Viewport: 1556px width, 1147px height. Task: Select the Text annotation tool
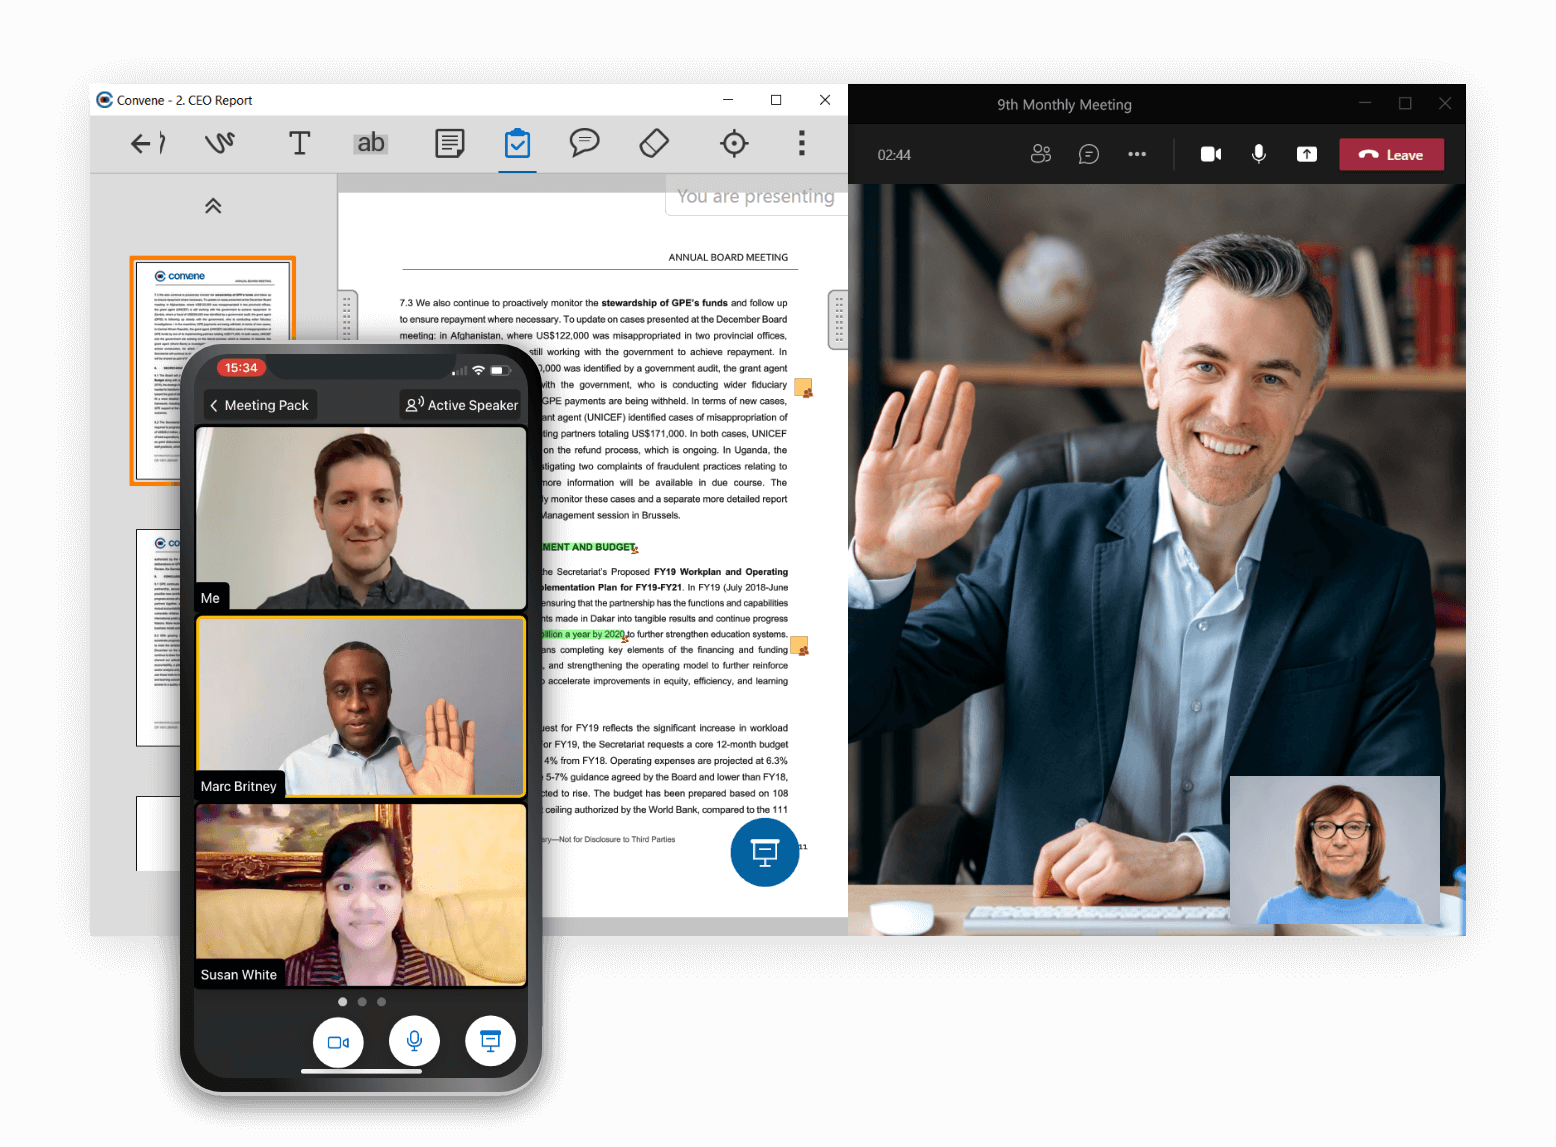(x=299, y=143)
